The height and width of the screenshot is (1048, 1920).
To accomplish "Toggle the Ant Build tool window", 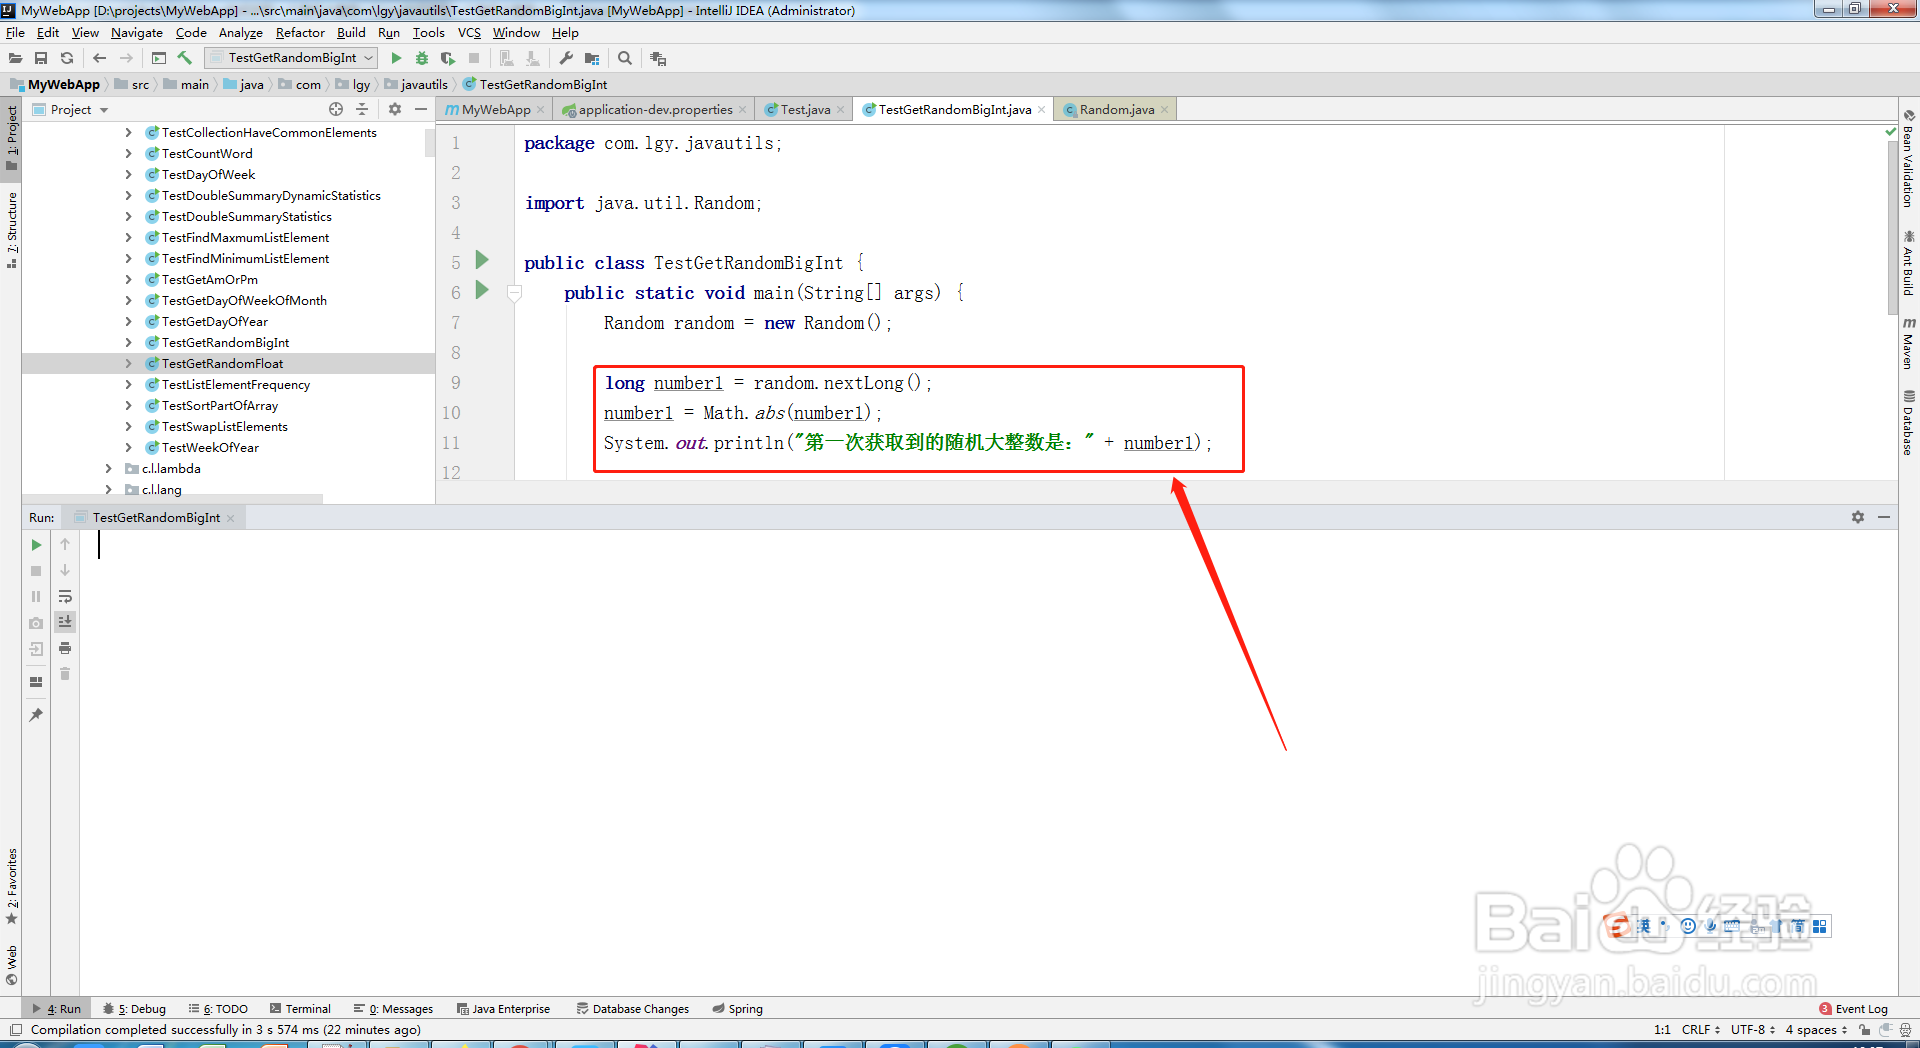I will (x=1909, y=262).
